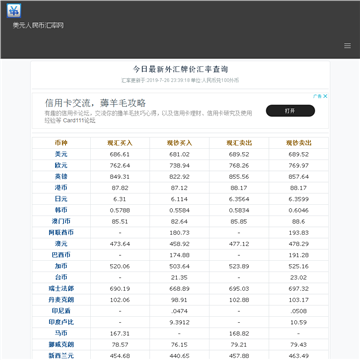Select the 473.64 AUD spot buy value

tap(120, 244)
